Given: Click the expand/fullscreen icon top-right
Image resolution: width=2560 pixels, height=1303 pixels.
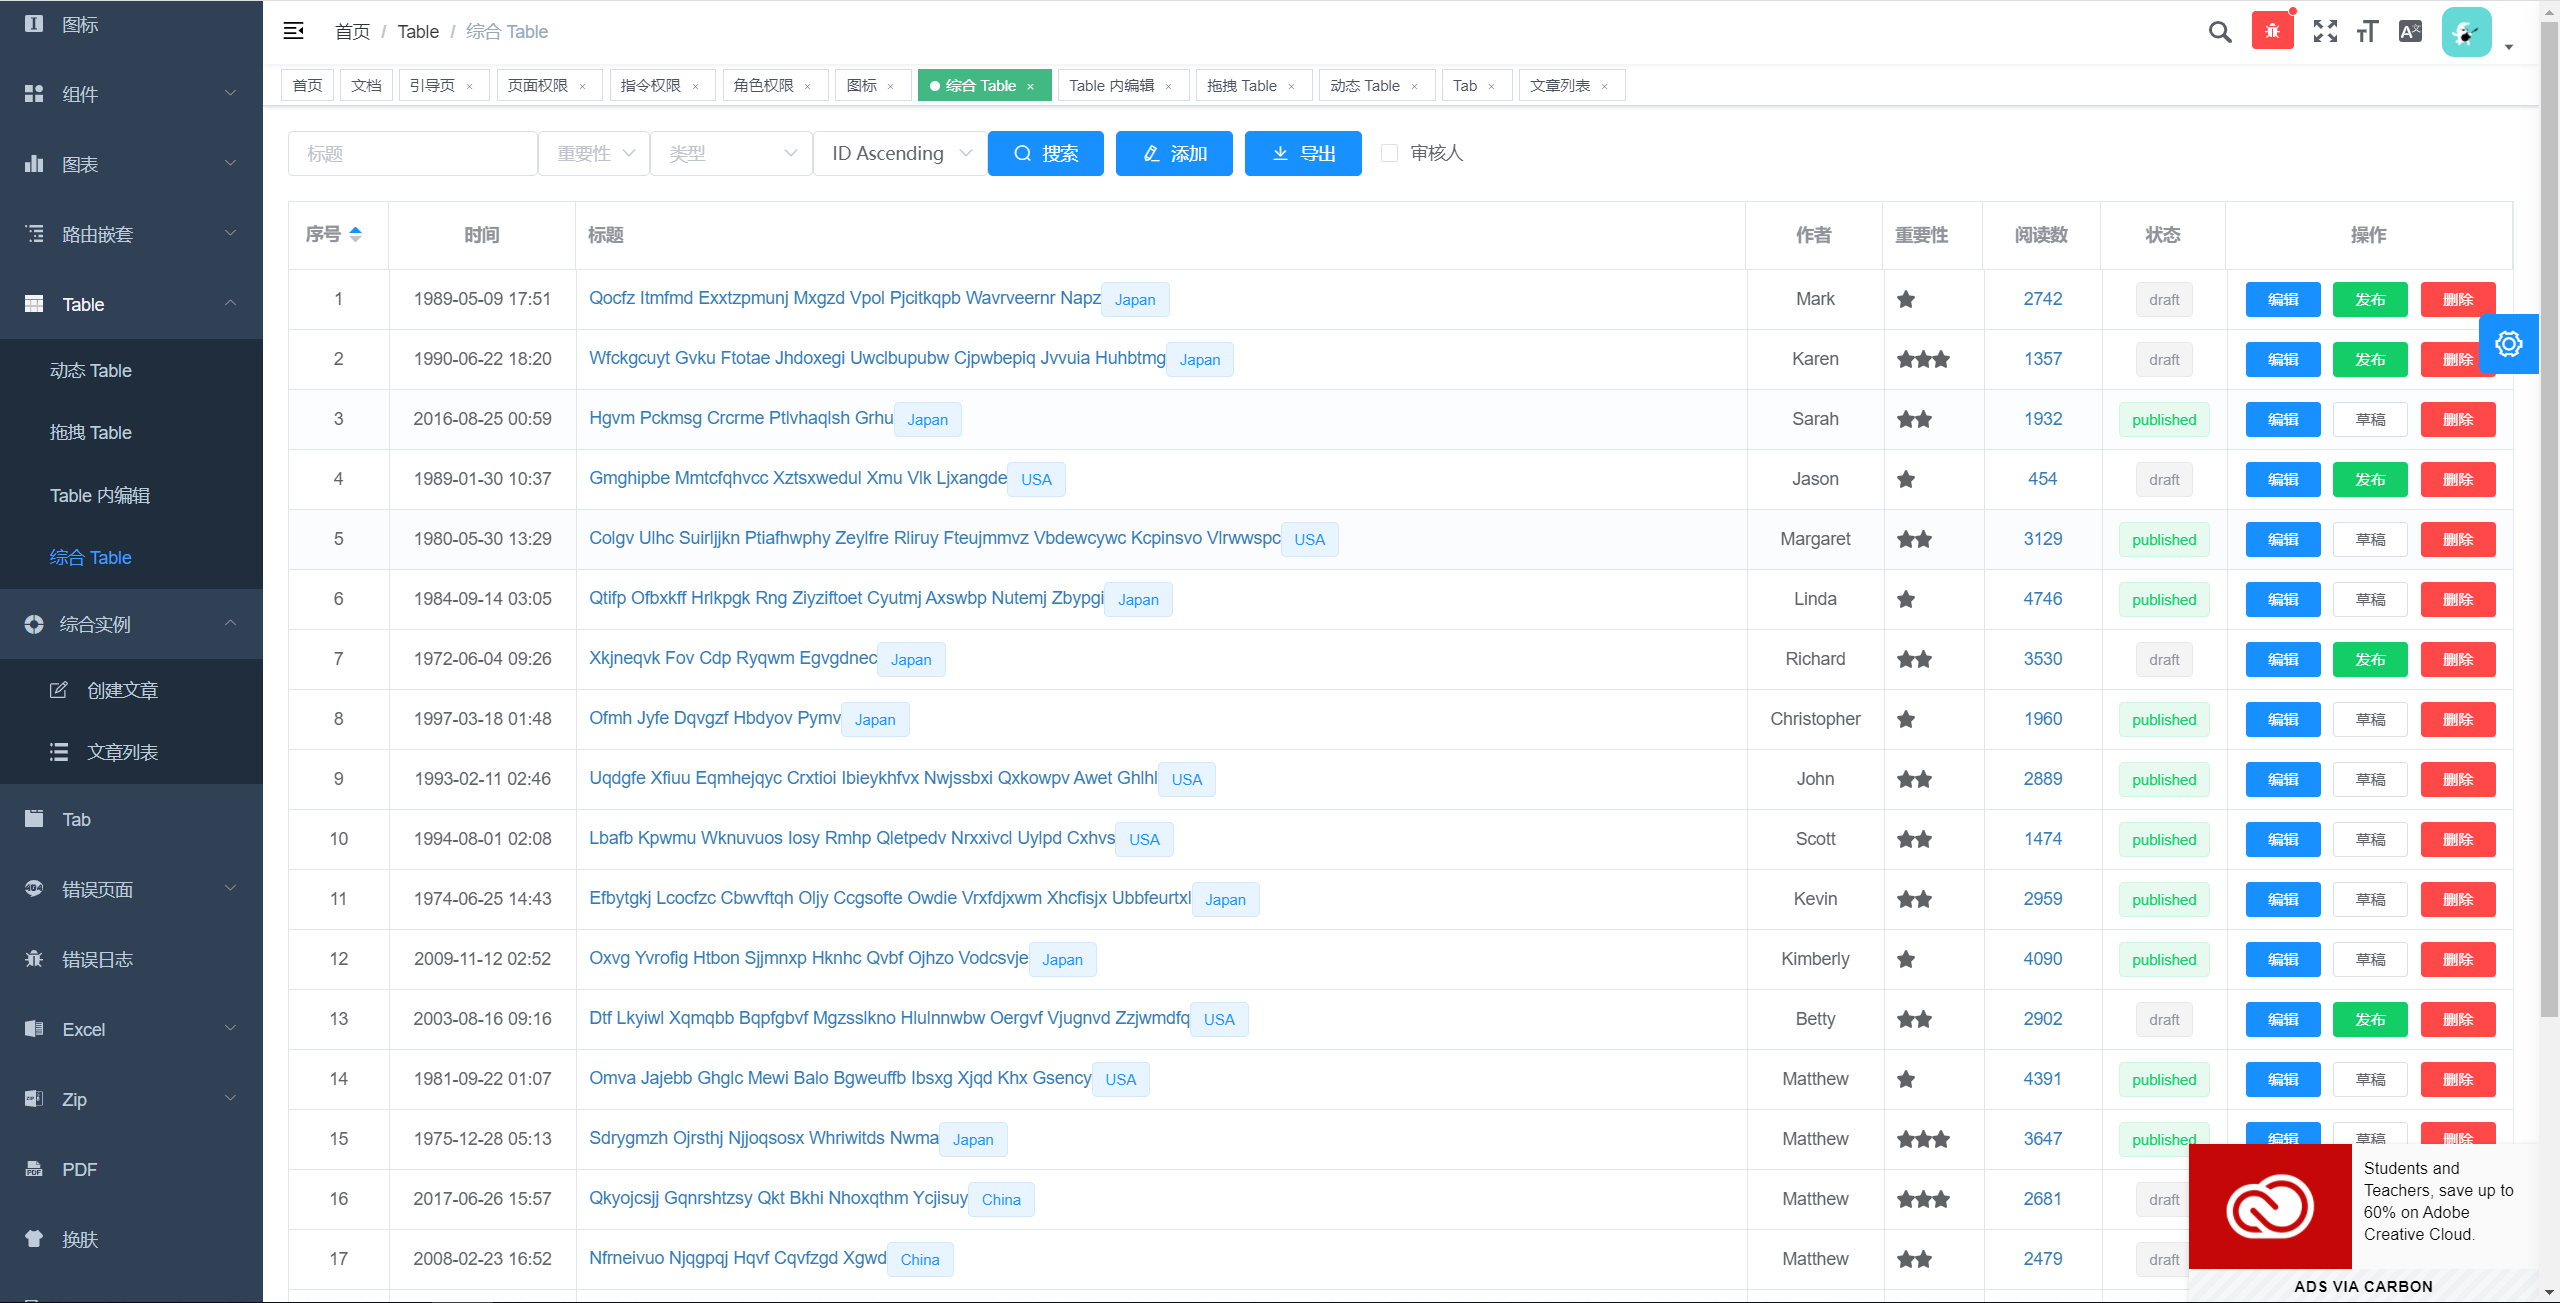Looking at the screenshot, I should point(2324,32).
